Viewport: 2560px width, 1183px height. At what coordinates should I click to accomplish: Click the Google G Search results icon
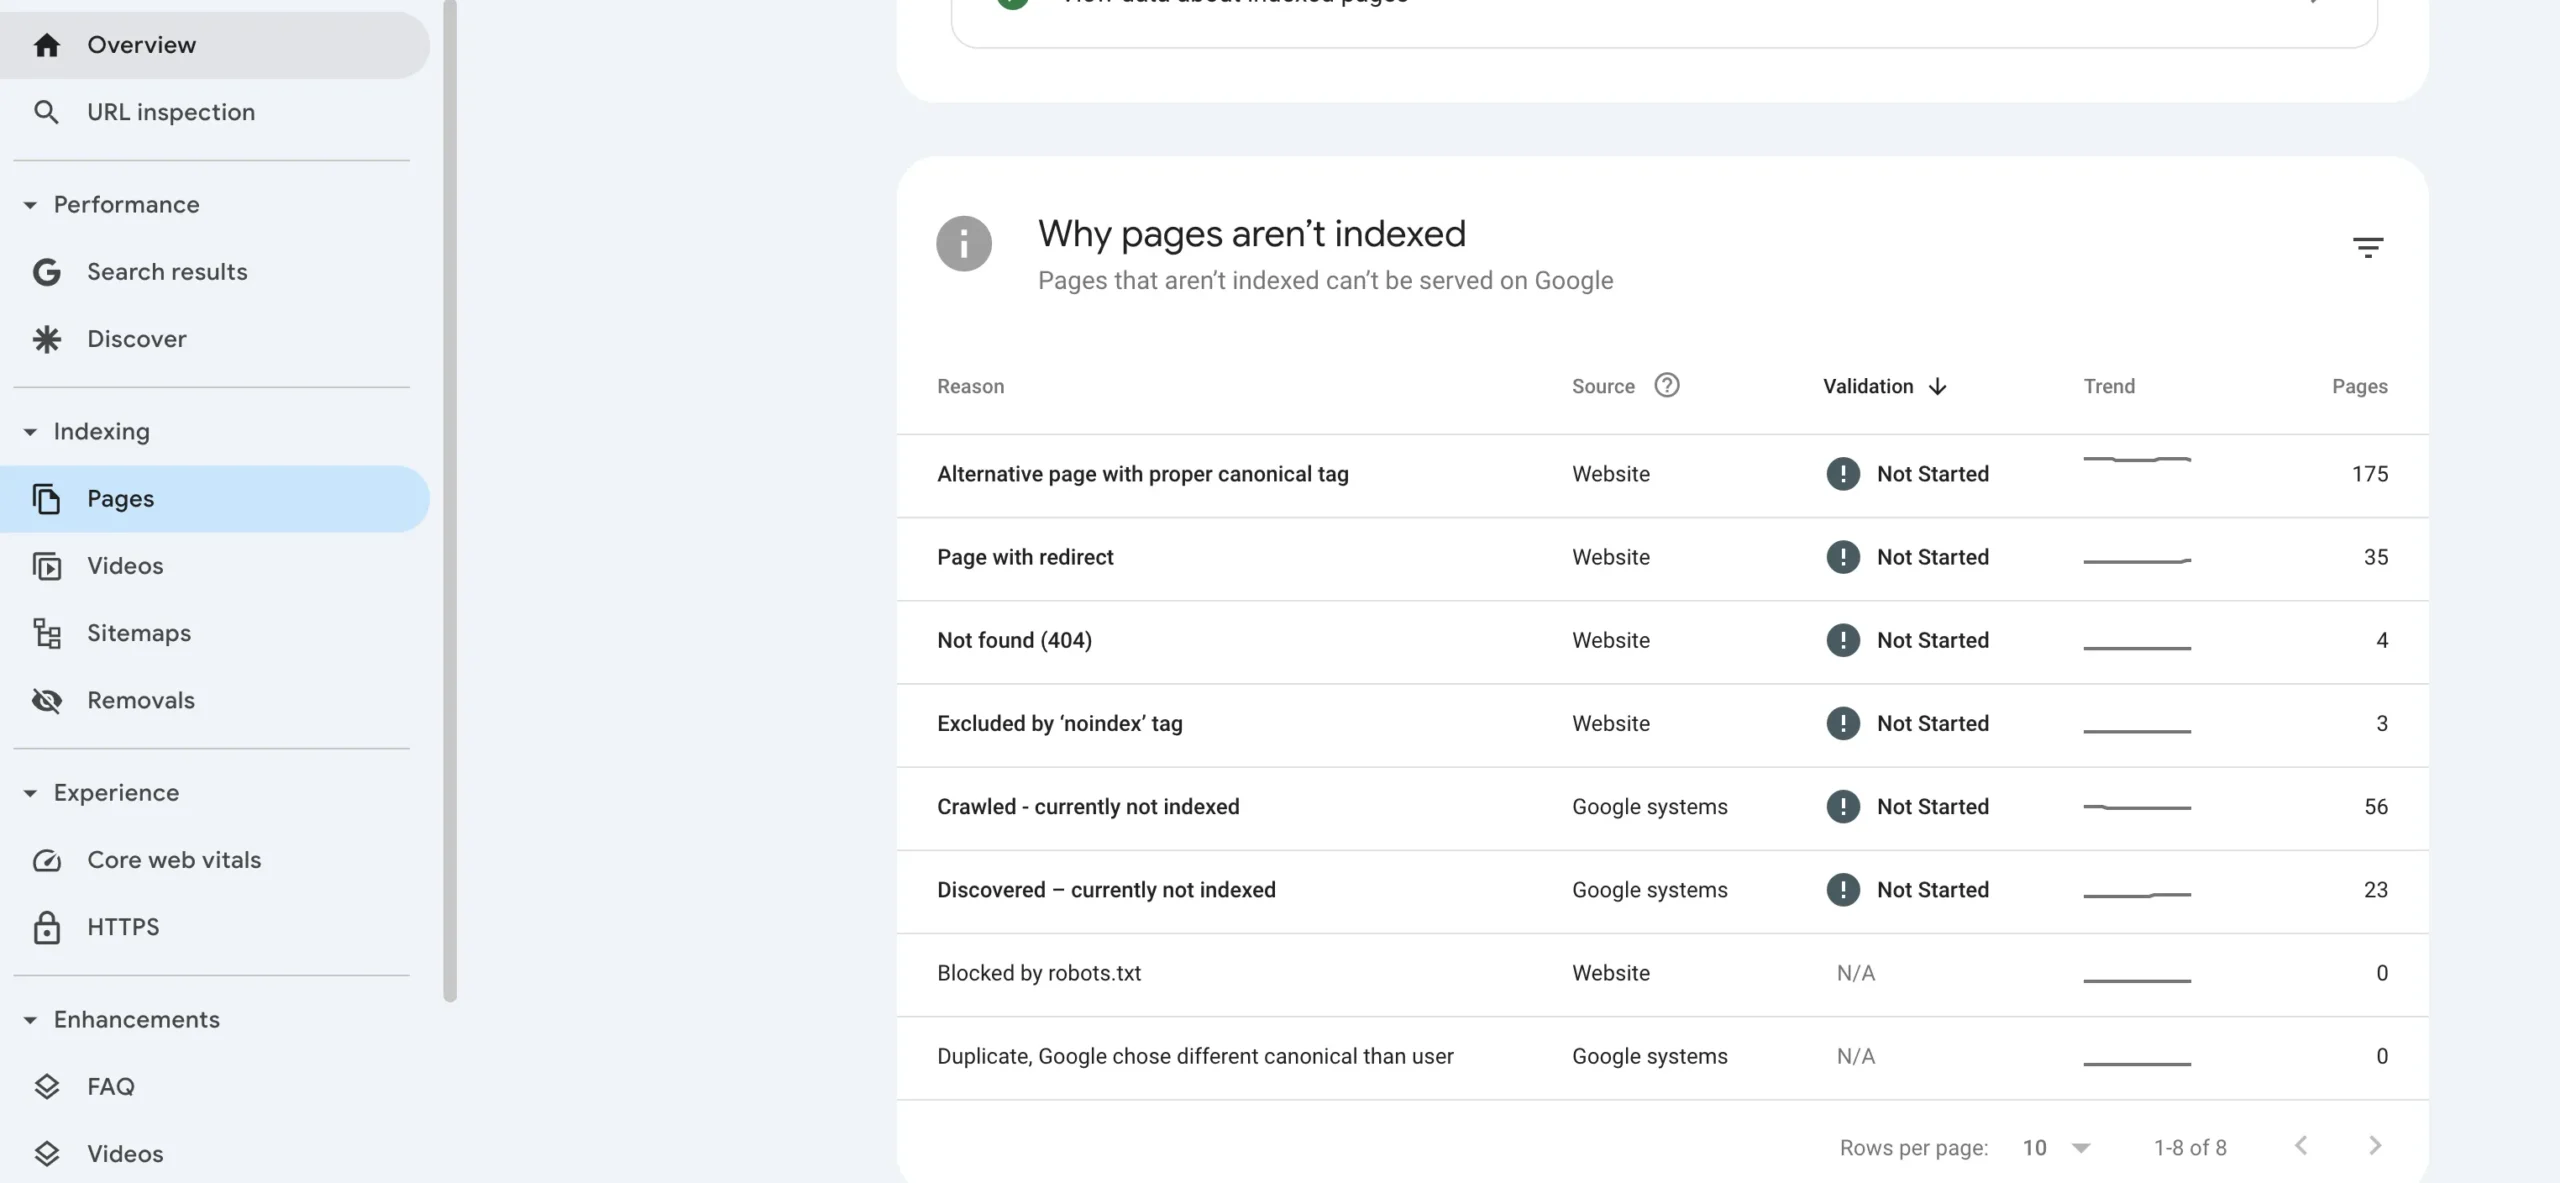(46, 272)
